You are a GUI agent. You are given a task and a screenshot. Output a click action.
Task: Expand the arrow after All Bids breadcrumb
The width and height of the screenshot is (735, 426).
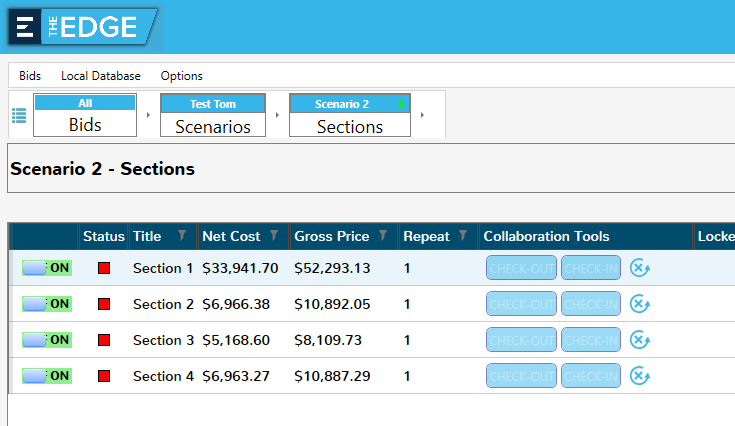click(x=148, y=116)
